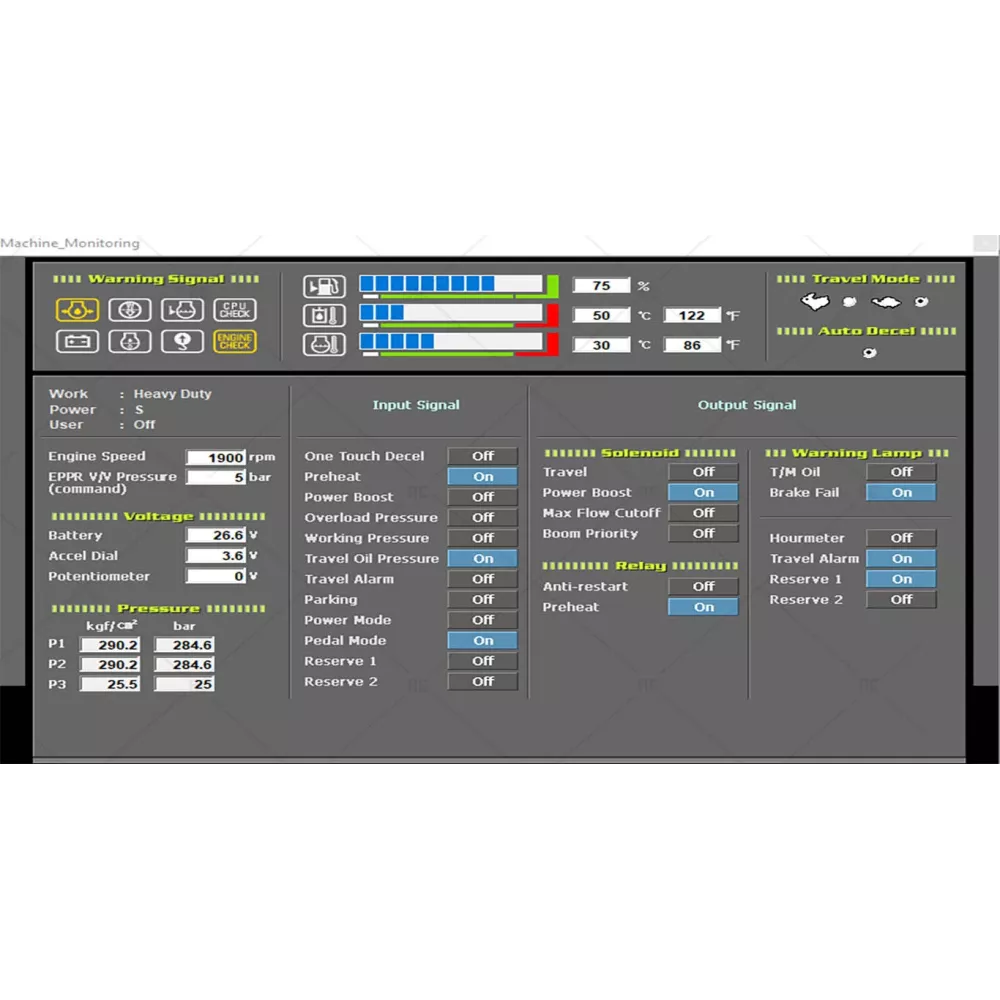
Task: Click the fuel level progress bar
Action: (451, 285)
